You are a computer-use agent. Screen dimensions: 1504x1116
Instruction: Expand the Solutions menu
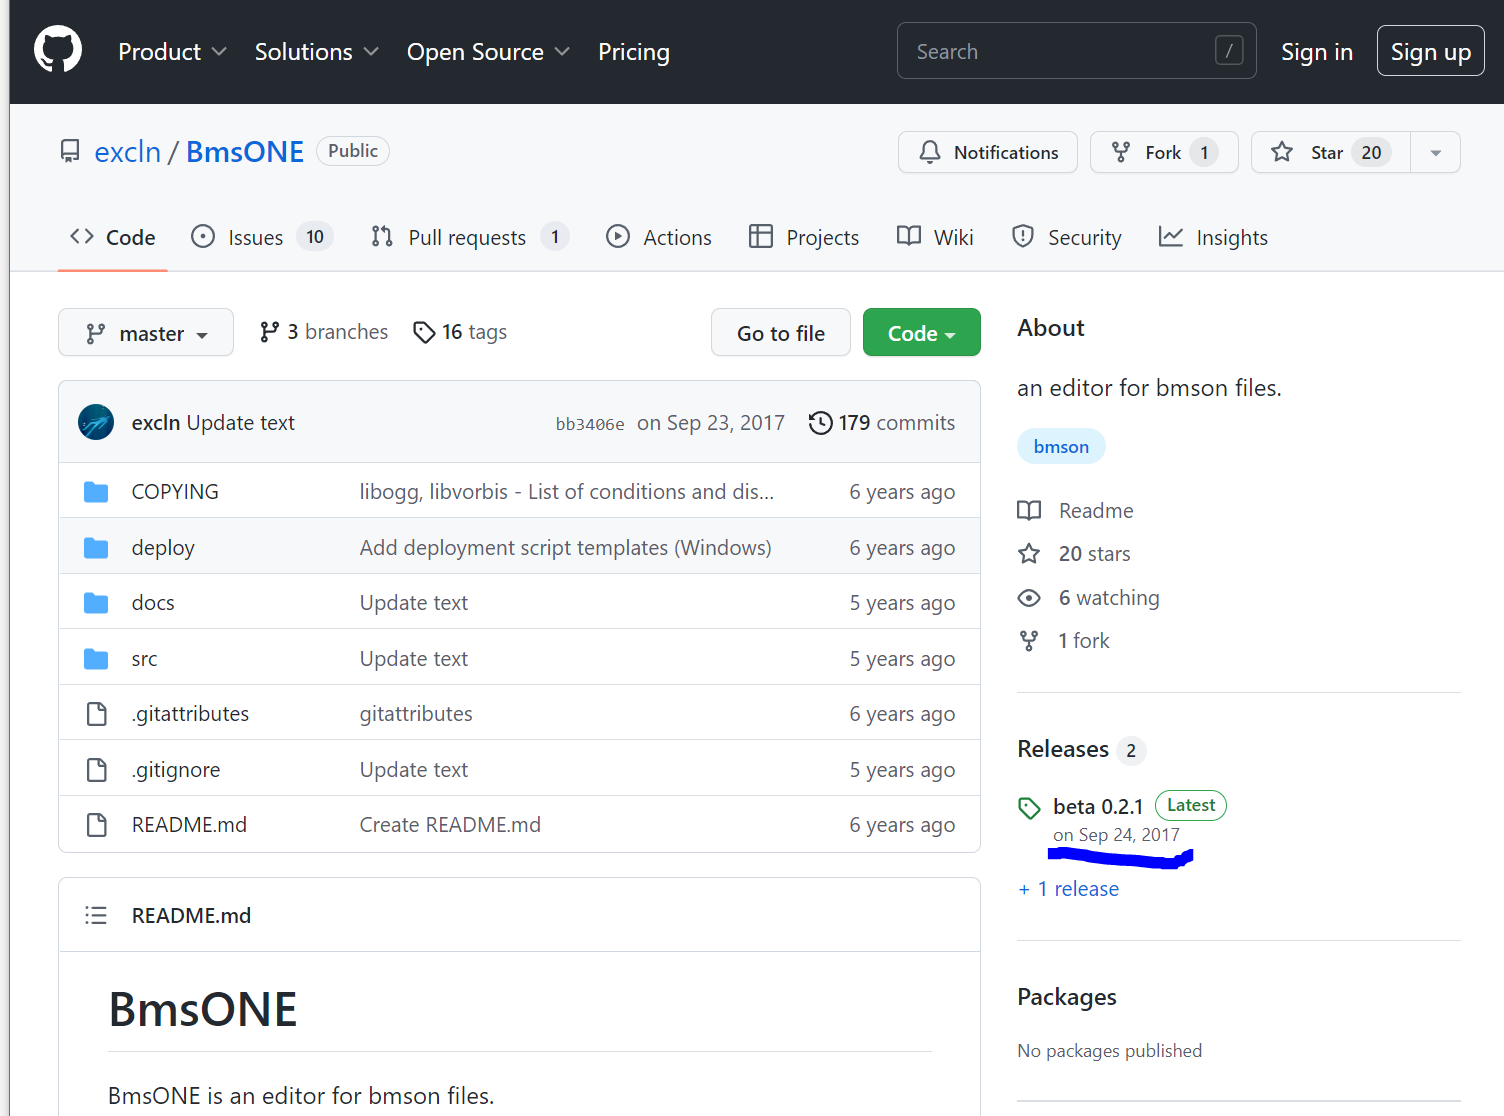coord(316,52)
